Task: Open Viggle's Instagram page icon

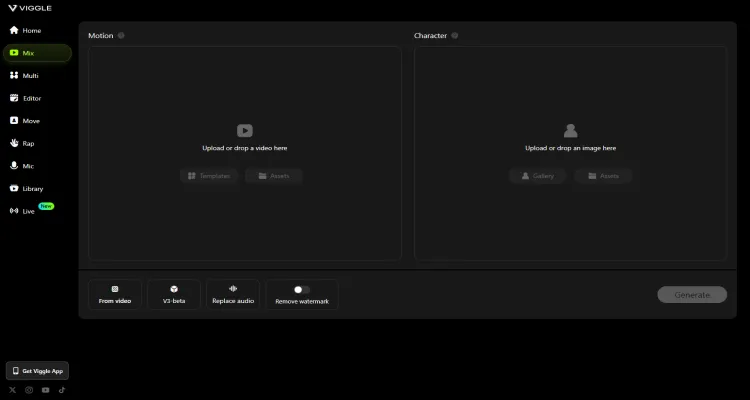Action: pos(29,390)
